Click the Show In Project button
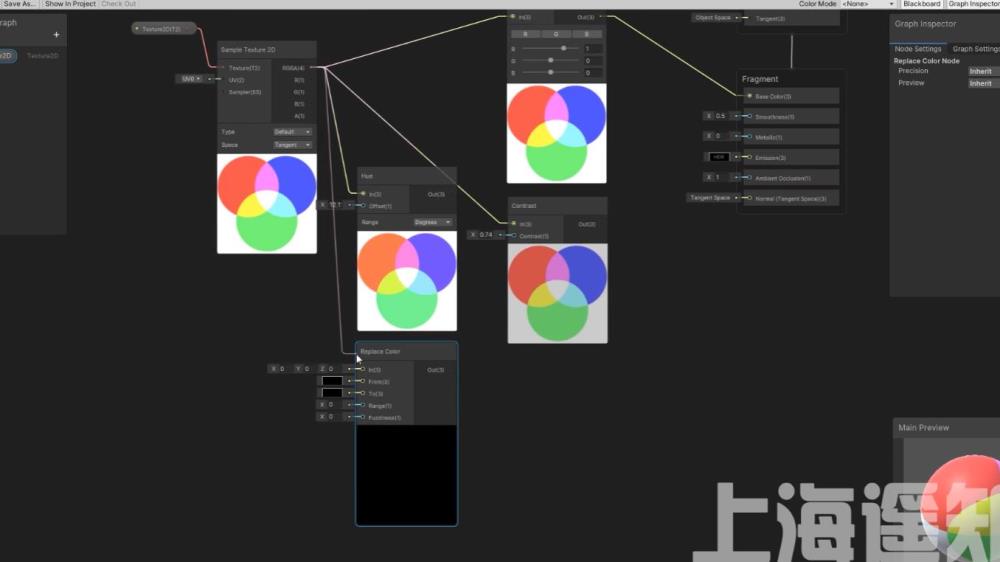Viewport: 1000px width, 562px height. point(70,4)
